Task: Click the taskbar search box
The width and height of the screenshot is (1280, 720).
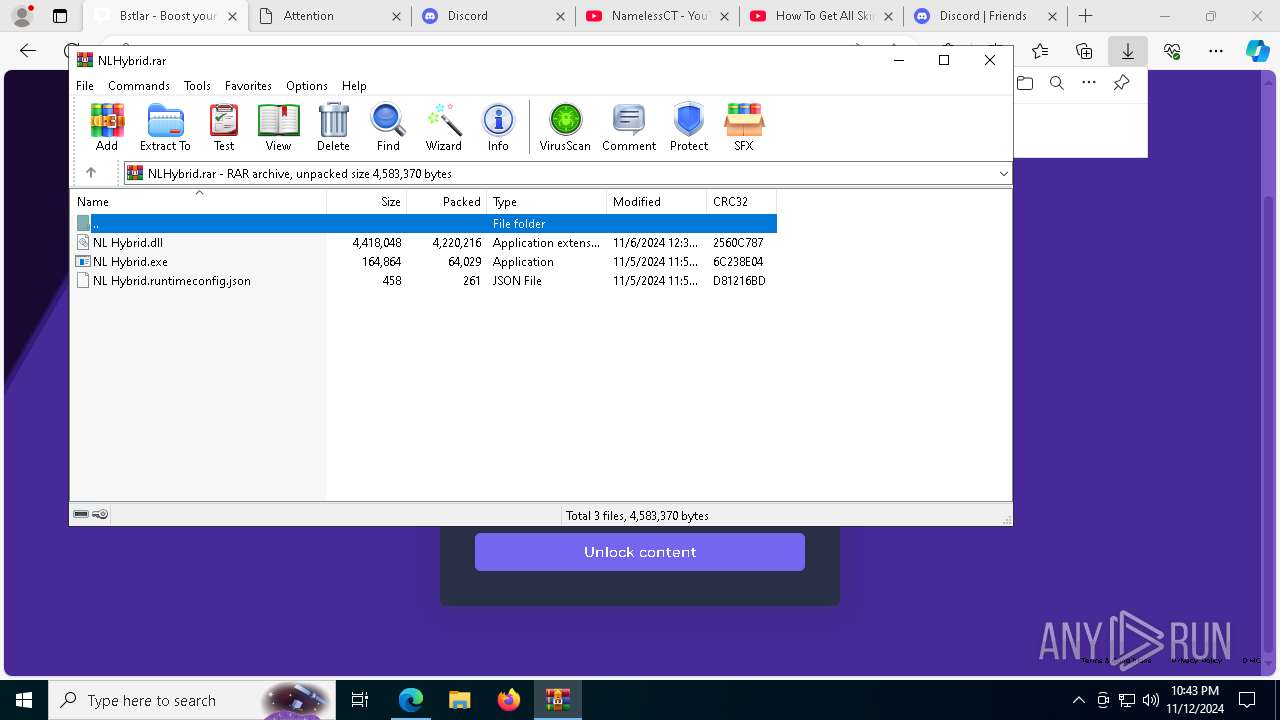Action: pyautogui.click(x=192, y=700)
